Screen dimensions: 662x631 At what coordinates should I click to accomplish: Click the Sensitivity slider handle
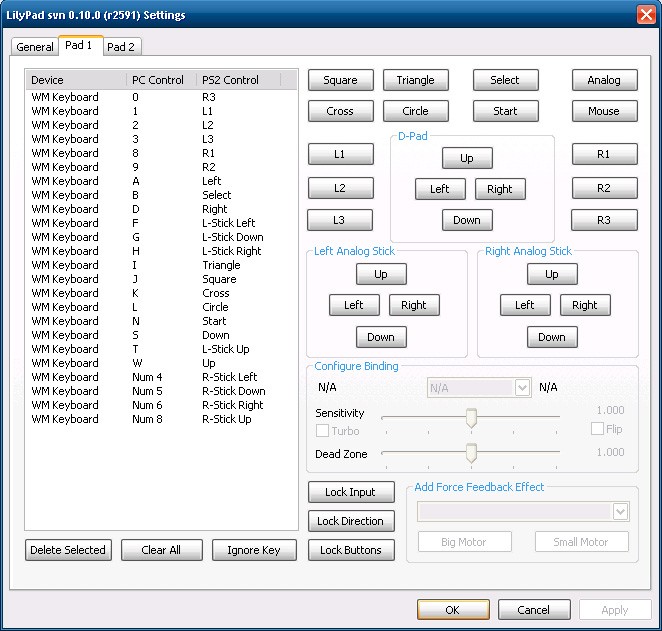pyautogui.click(x=471, y=418)
